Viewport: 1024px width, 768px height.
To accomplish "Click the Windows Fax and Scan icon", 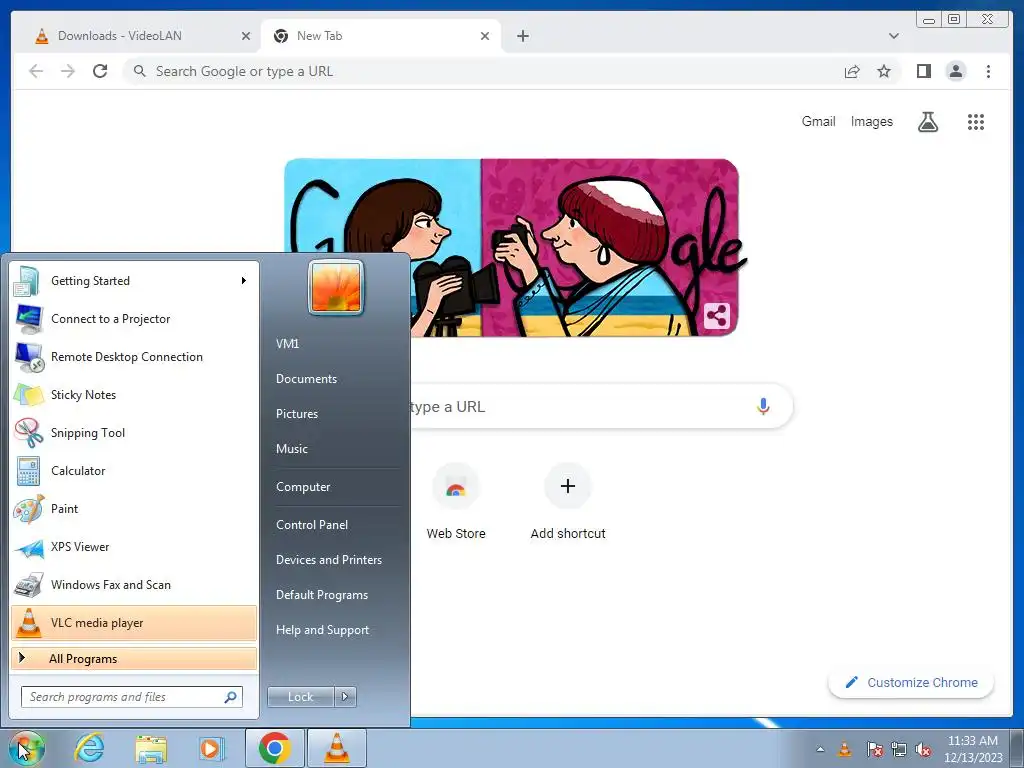I will coord(29,585).
